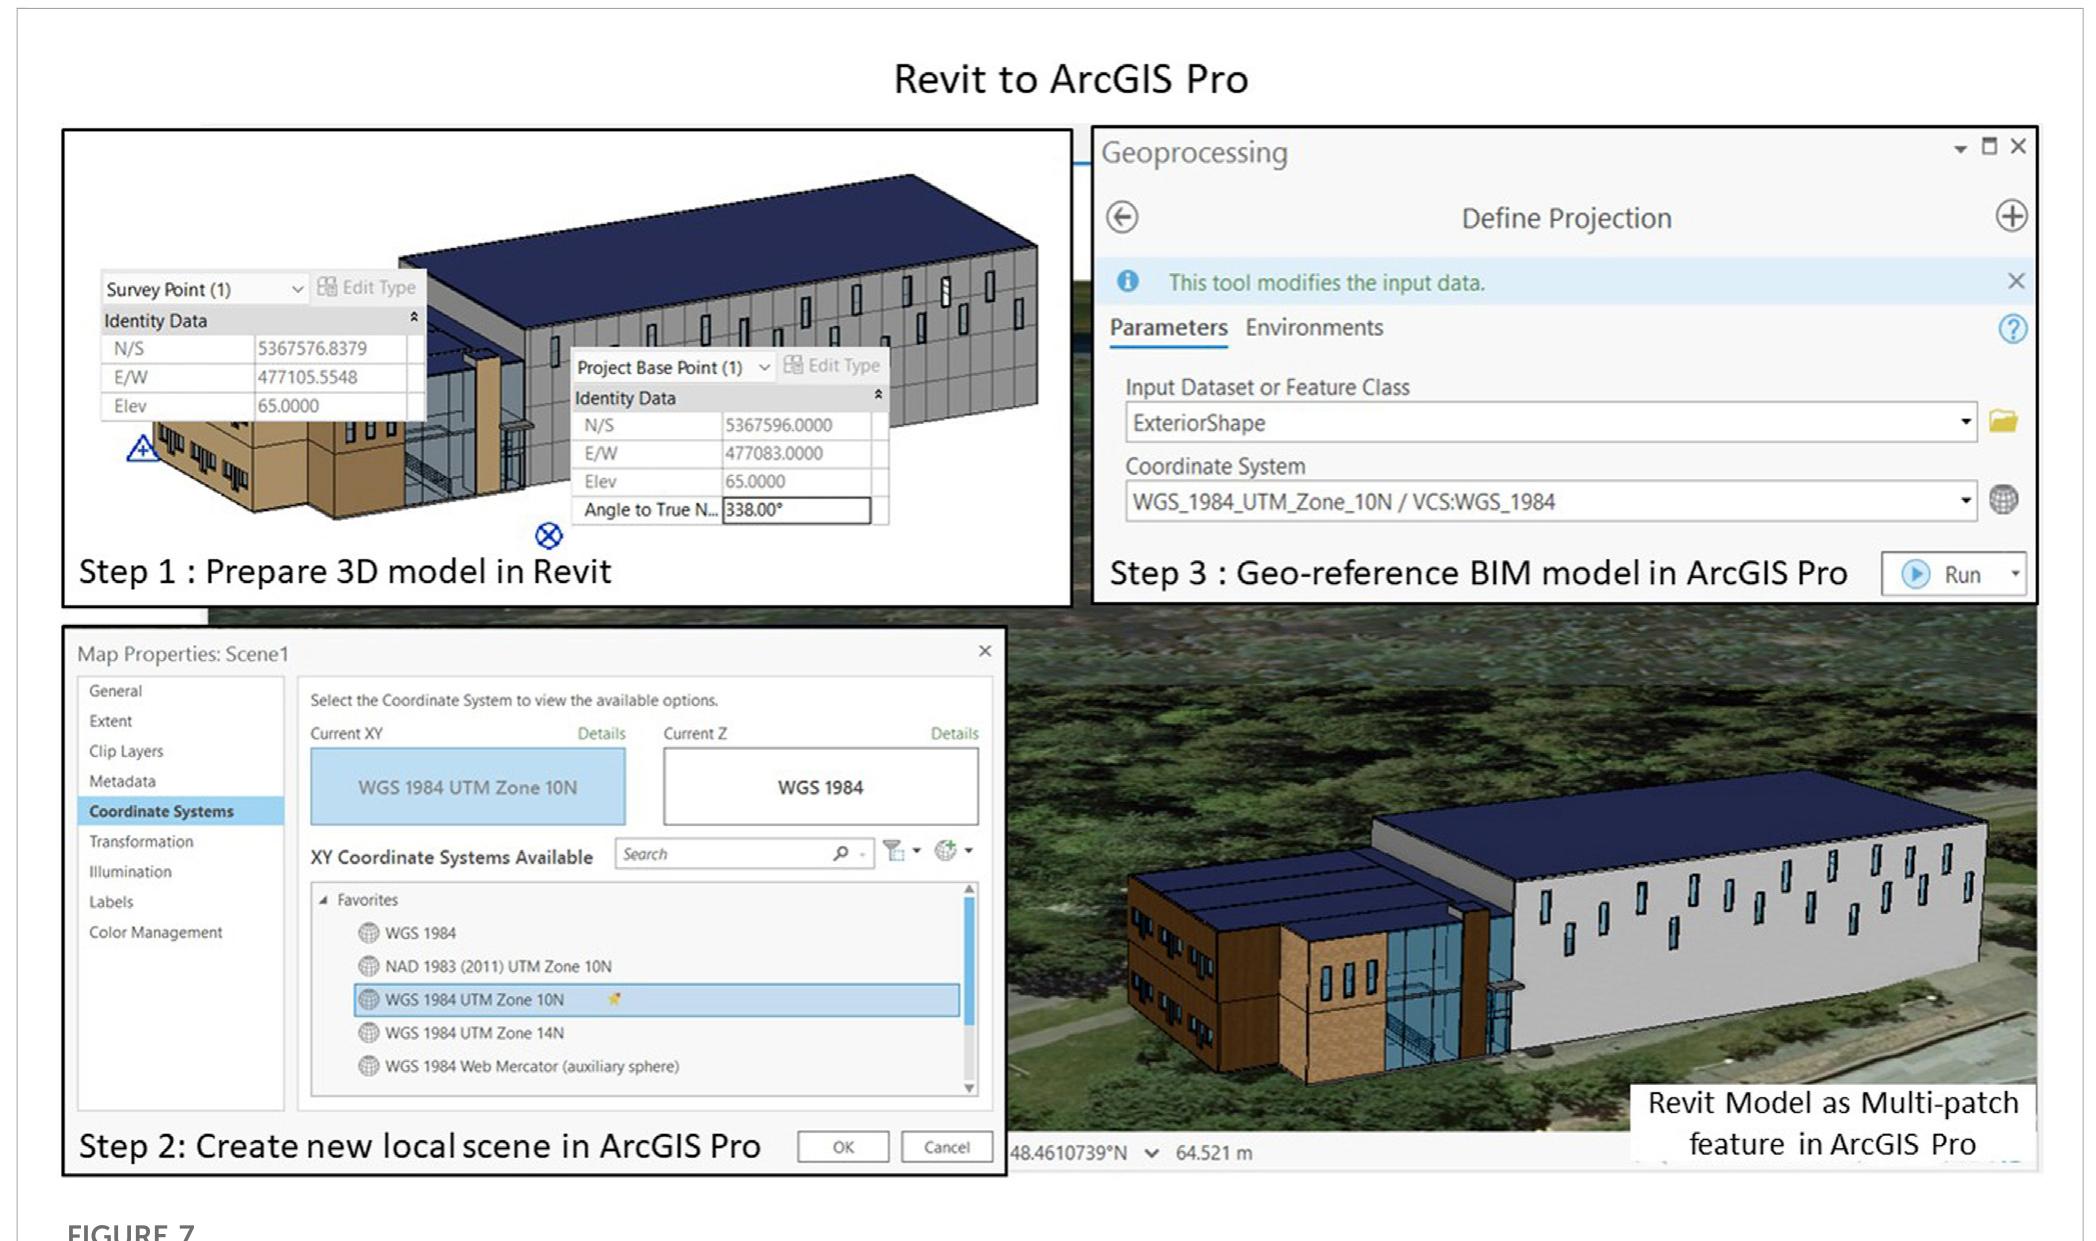Open the Survey Point selector dropdown
The image size is (2096, 1241).
click(298, 288)
